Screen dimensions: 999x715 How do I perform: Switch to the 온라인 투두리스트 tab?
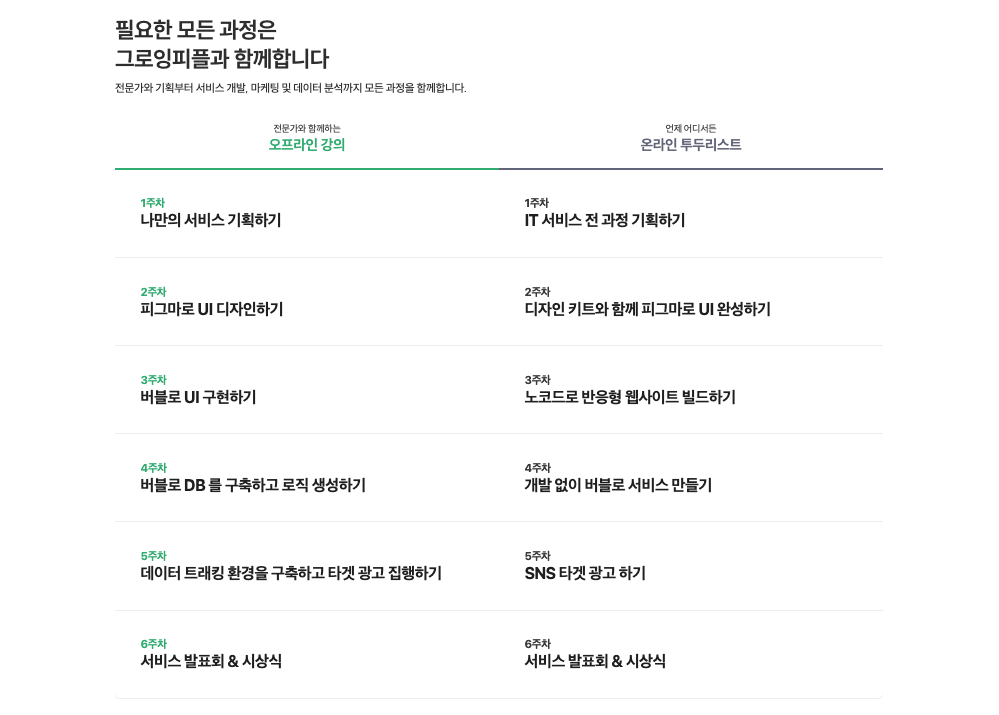tap(691, 138)
